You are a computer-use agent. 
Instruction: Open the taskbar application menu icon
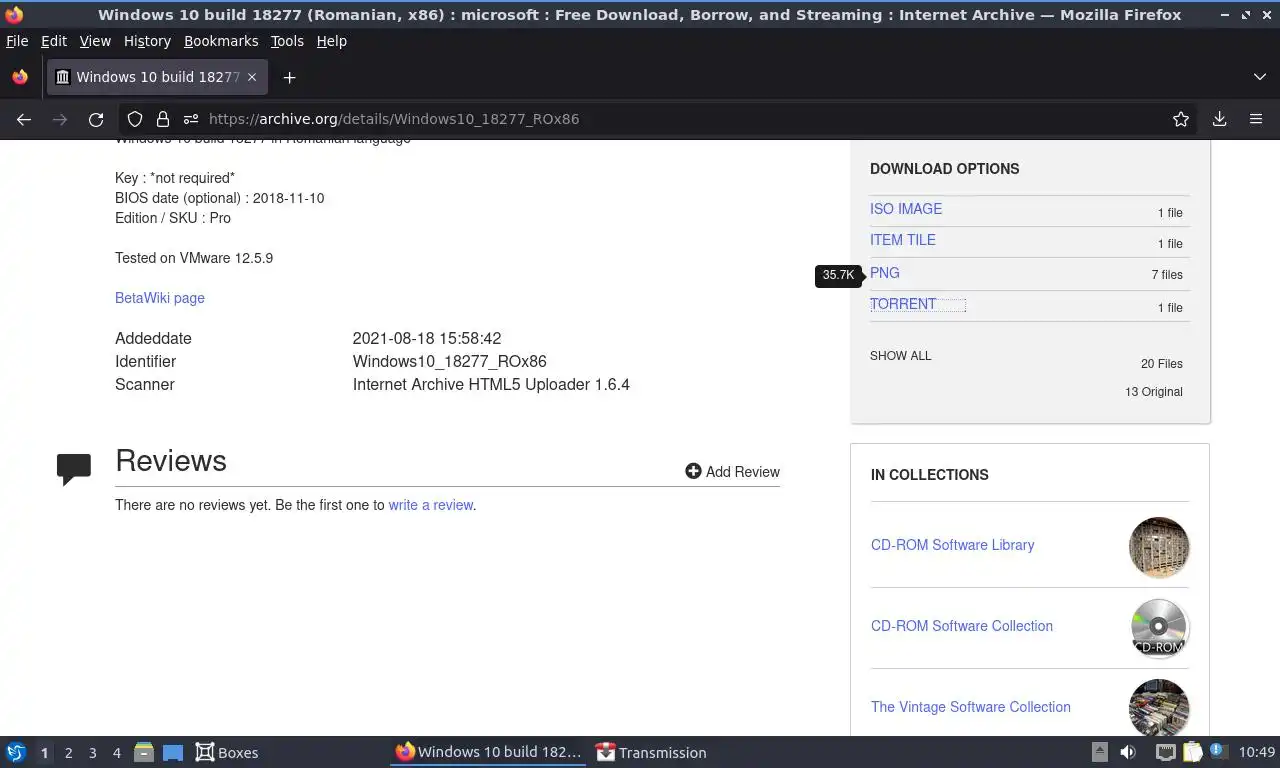click(x=16, y=752)
